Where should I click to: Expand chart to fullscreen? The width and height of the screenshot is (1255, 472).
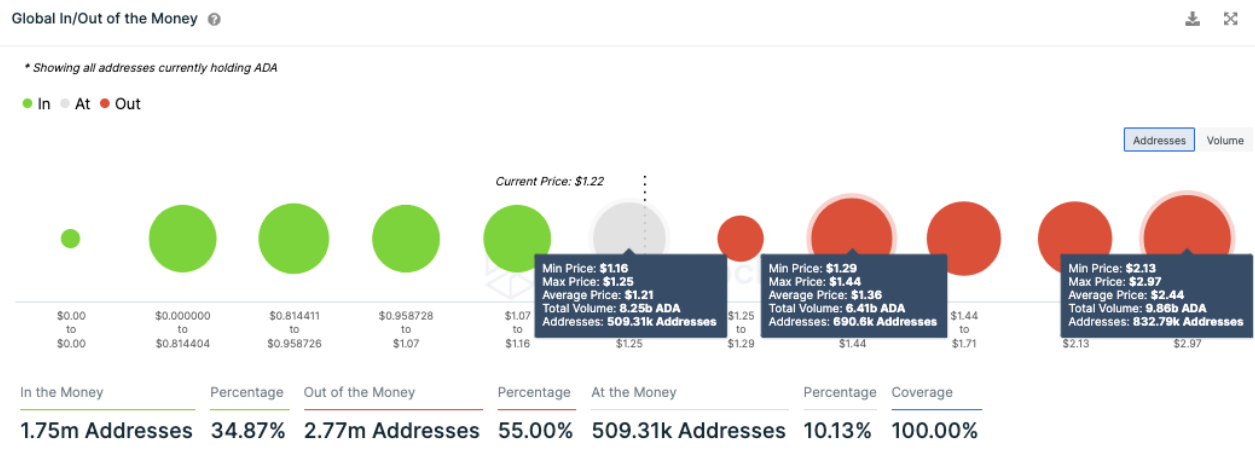coord(1231,19)
